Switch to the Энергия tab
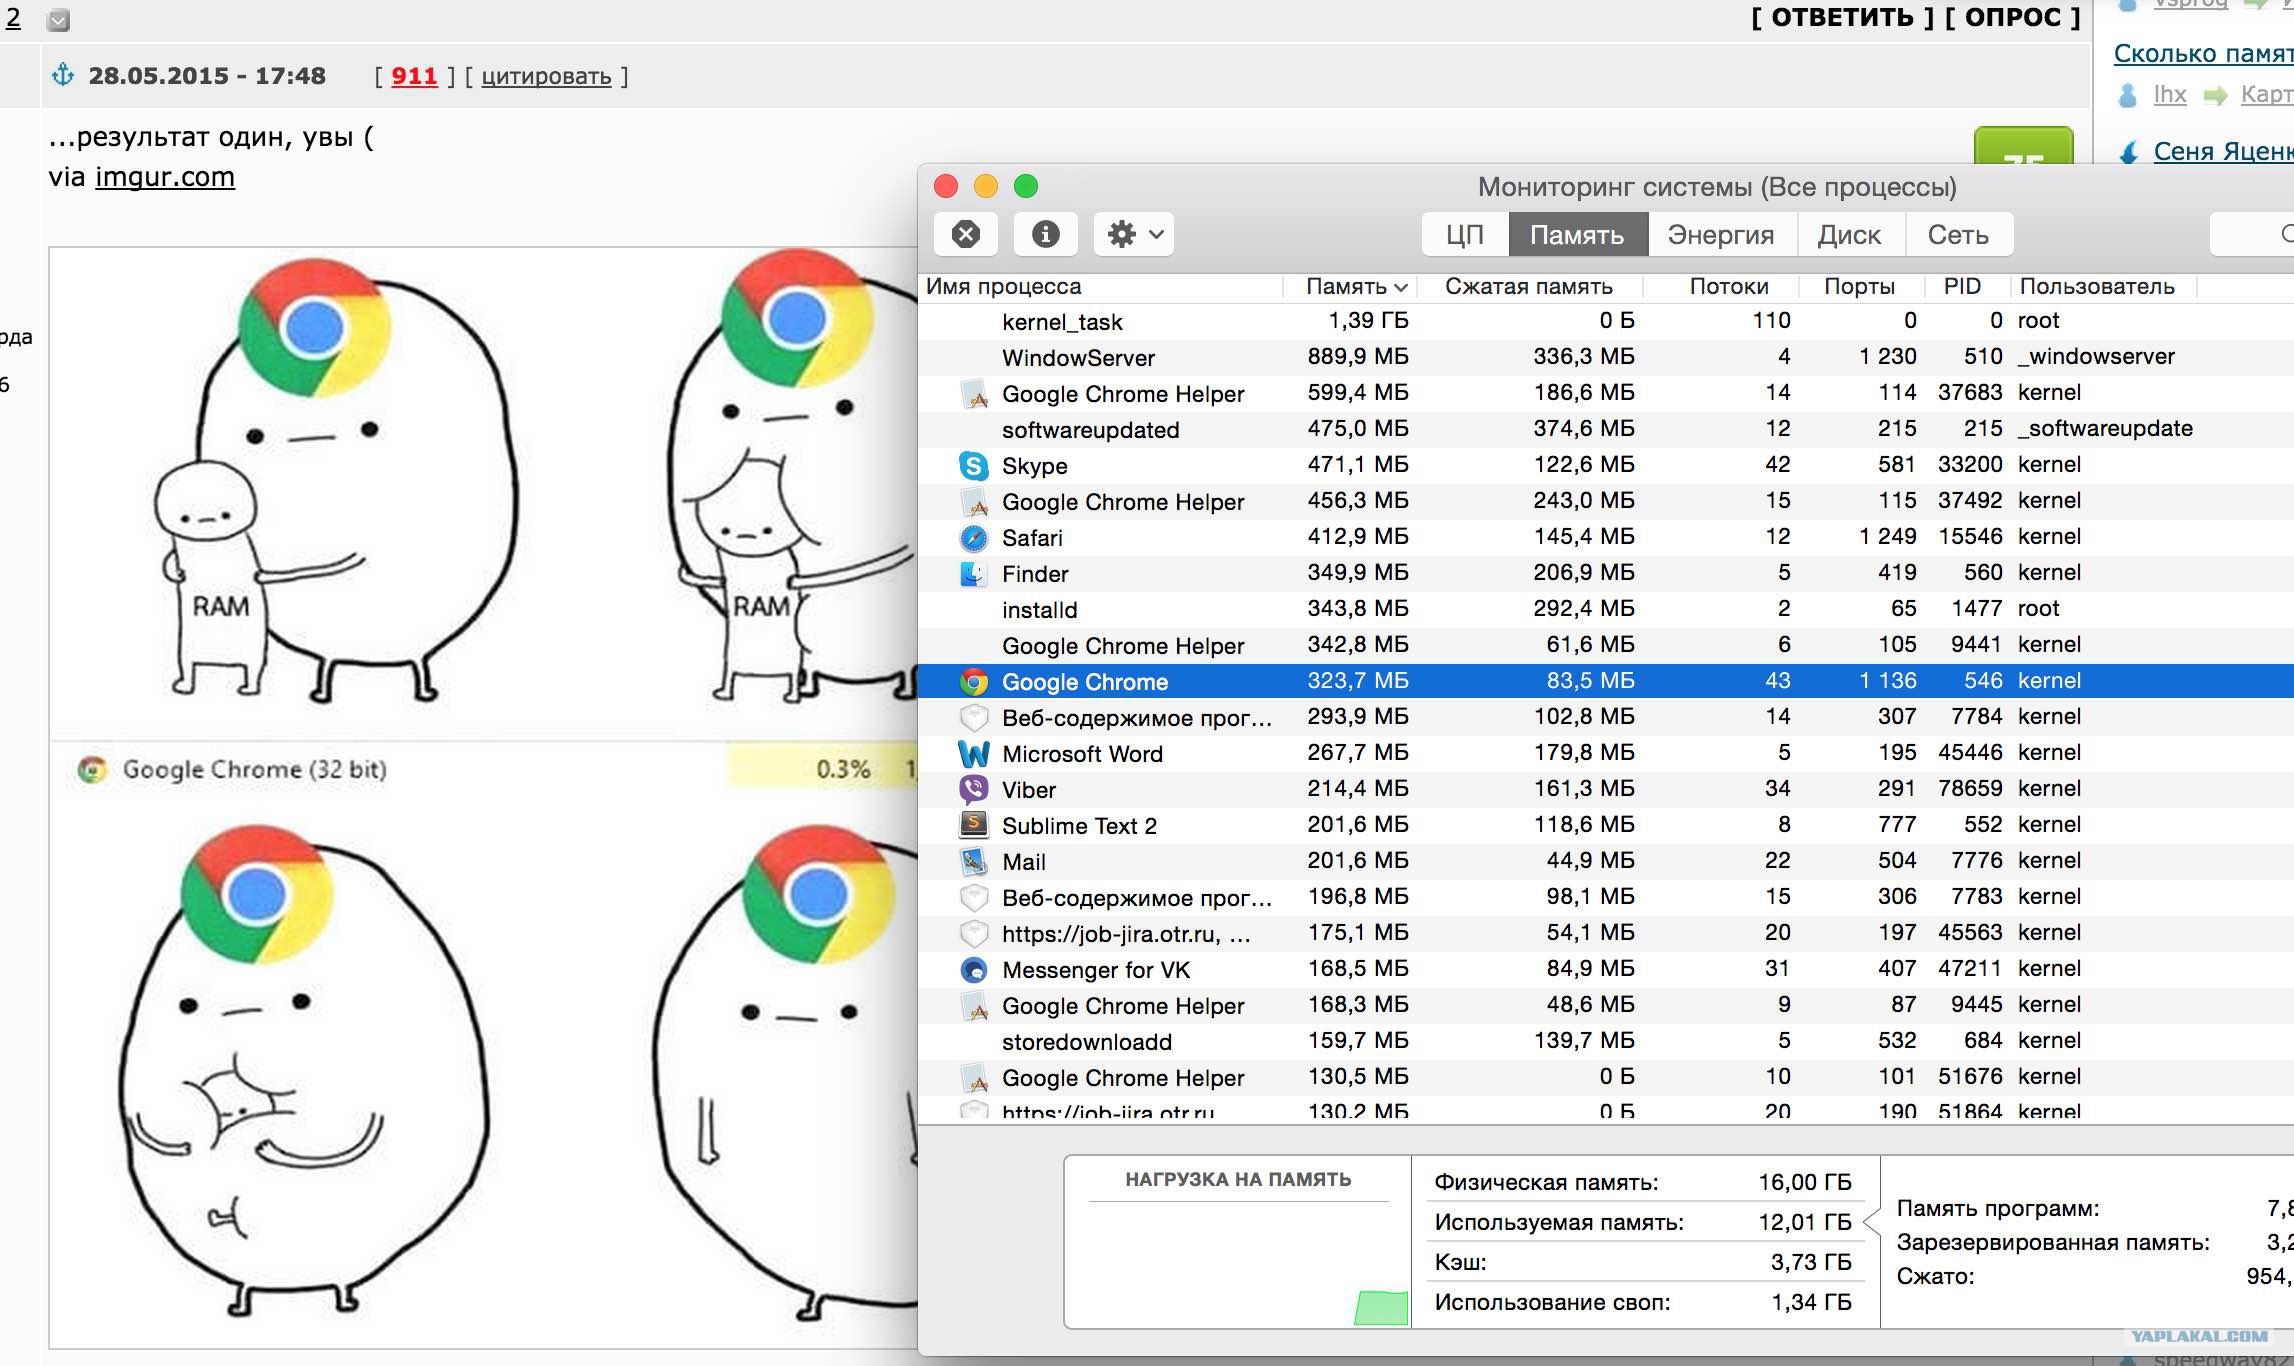 (x=1721, y=234)
